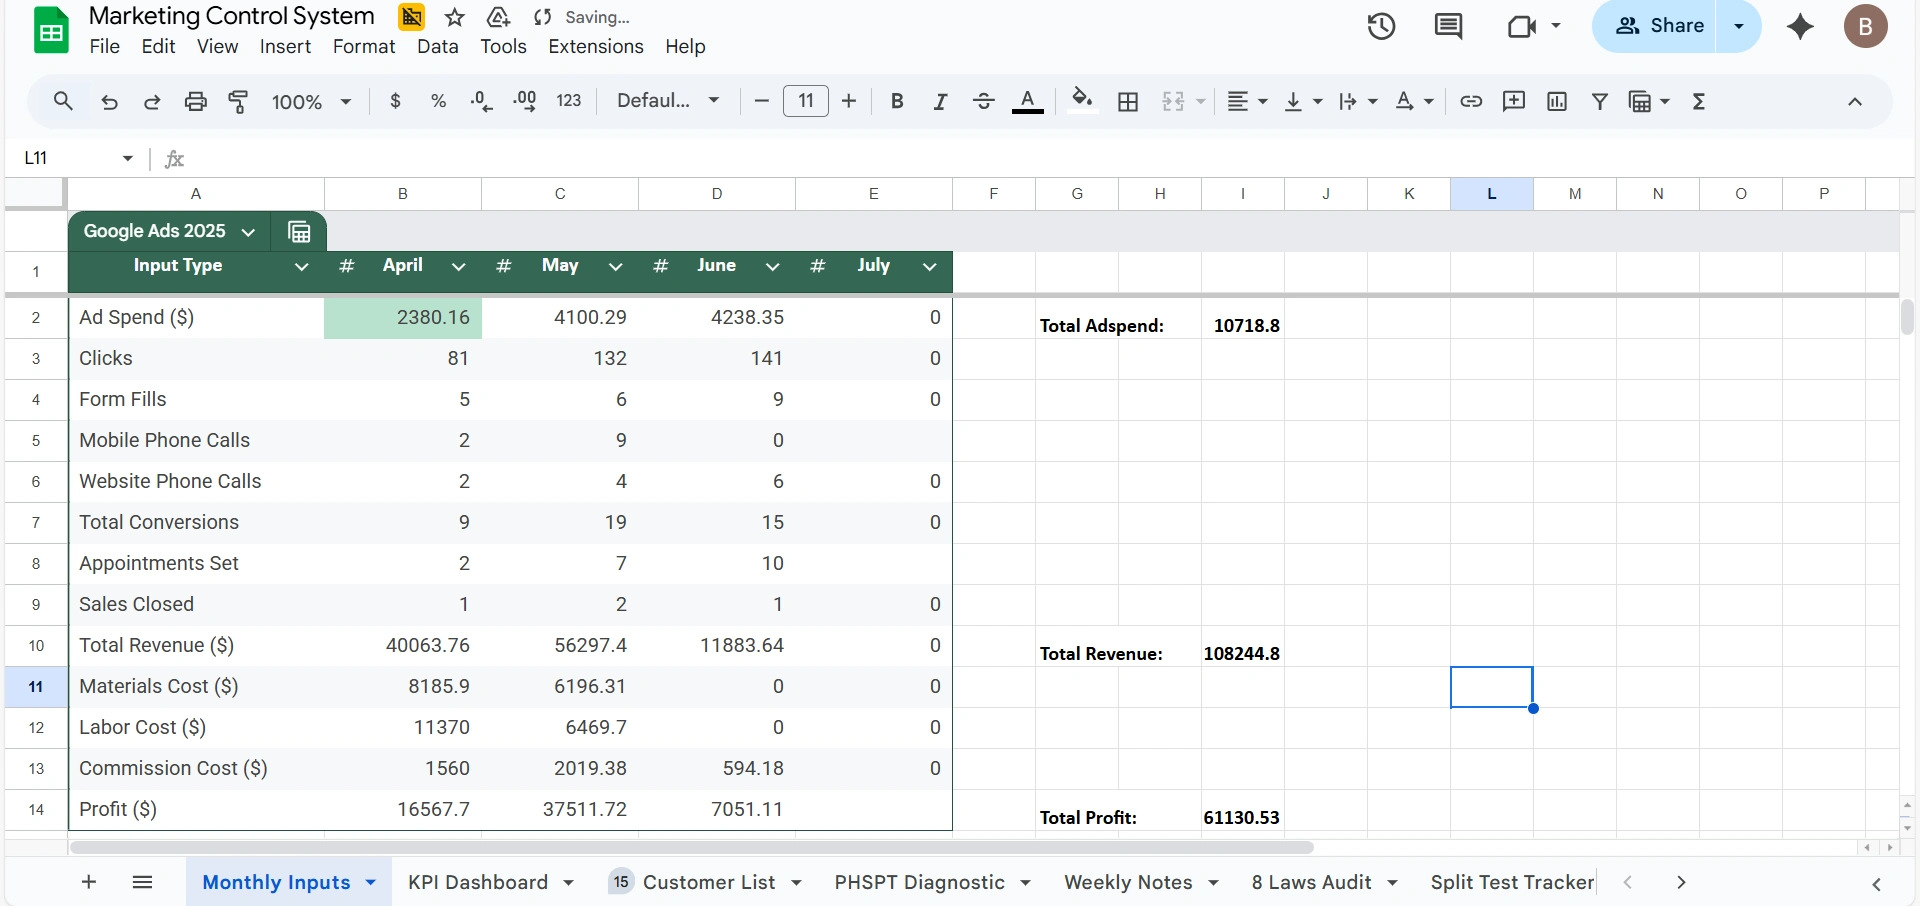
Task: Open the Data menu
Action: pyautogui.click(x=438, y=46)
